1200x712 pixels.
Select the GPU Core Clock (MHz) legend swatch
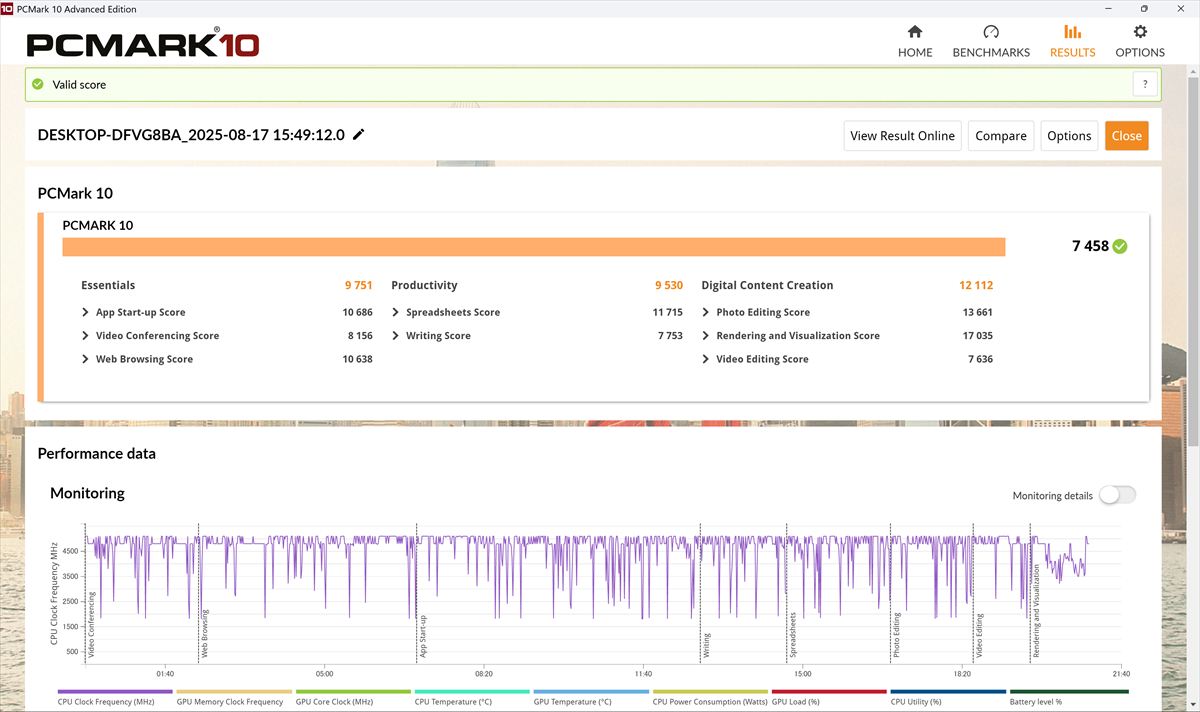(x=353, y=691)
